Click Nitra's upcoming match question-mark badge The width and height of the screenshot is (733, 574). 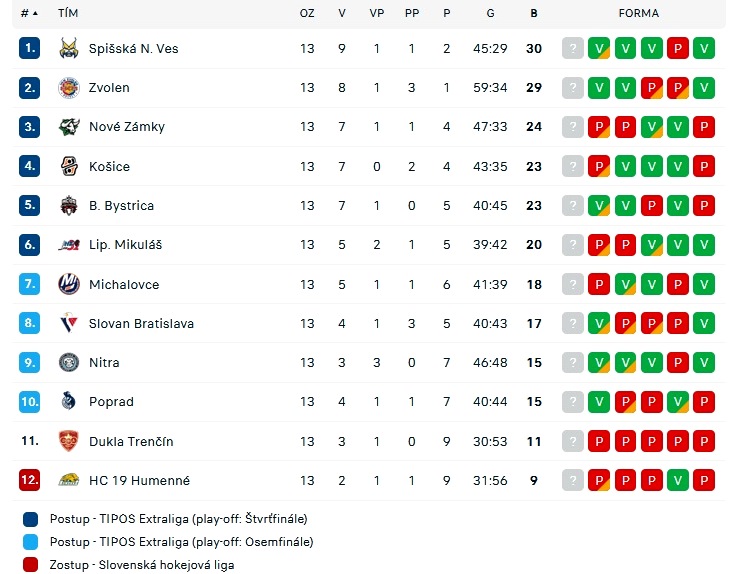coord(573,362)
